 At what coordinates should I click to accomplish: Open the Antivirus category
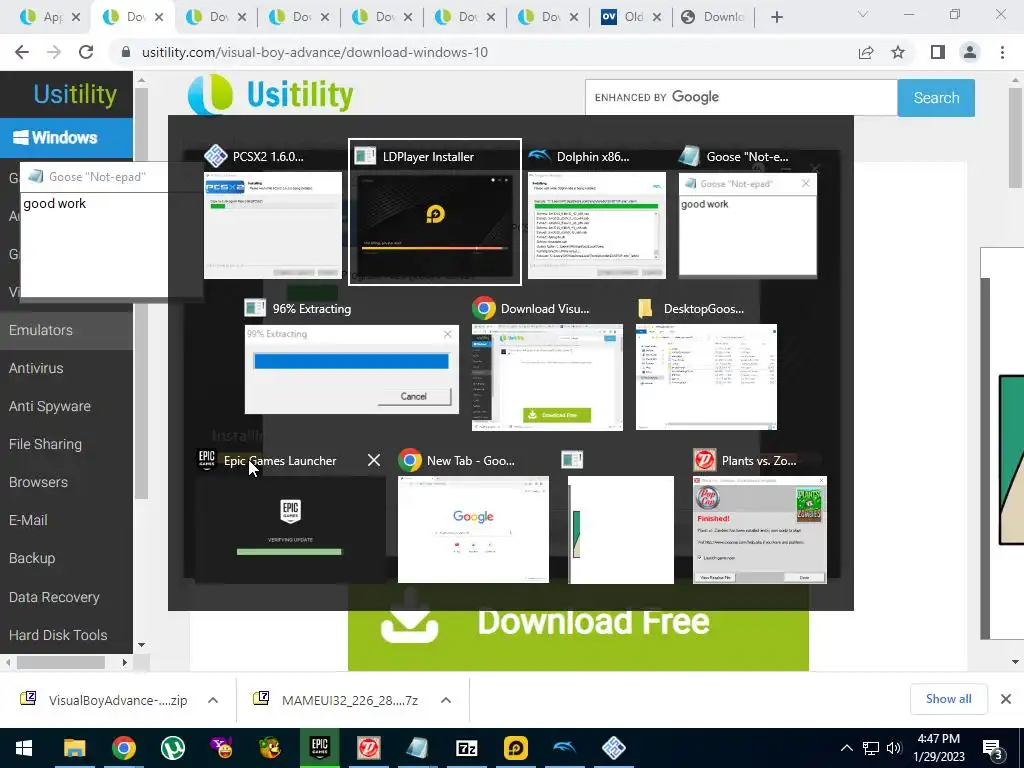click(36, 368)
